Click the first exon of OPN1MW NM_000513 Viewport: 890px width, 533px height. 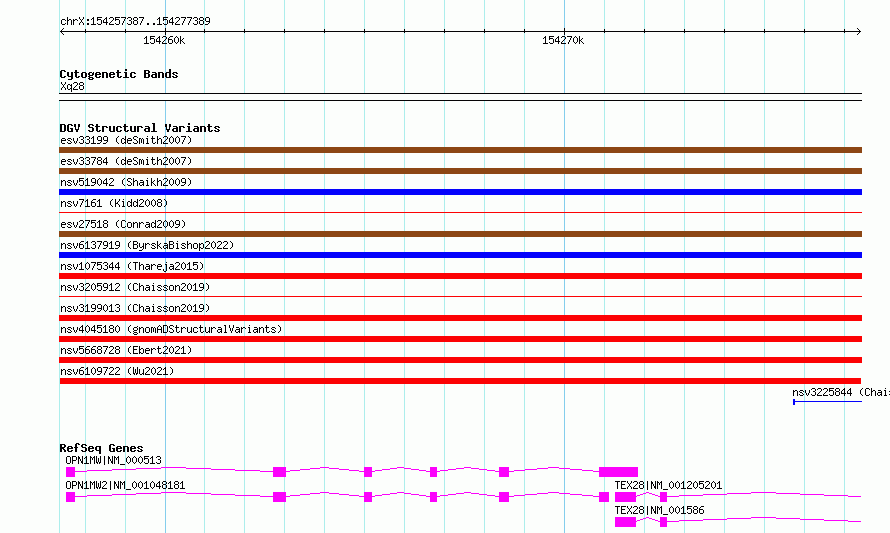click(x=70, y=472)
